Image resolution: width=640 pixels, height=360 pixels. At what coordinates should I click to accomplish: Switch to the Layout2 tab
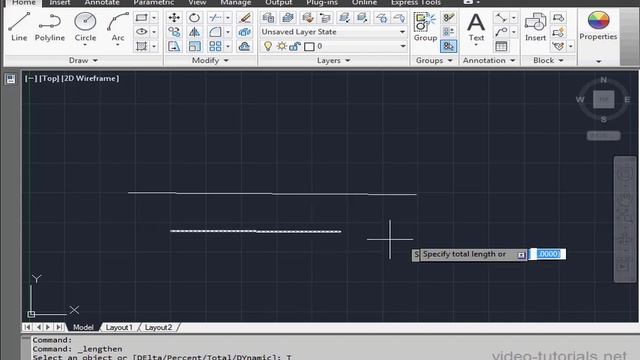[158, 327]
